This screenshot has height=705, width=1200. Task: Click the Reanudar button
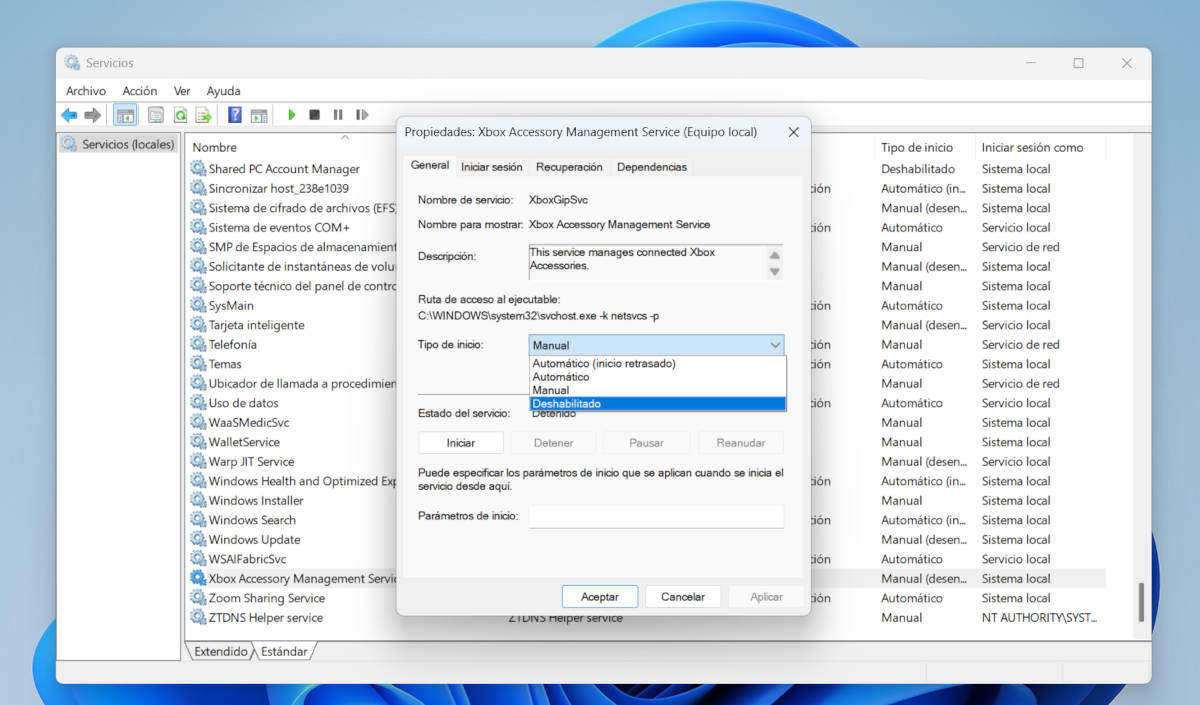pos(741,442)
